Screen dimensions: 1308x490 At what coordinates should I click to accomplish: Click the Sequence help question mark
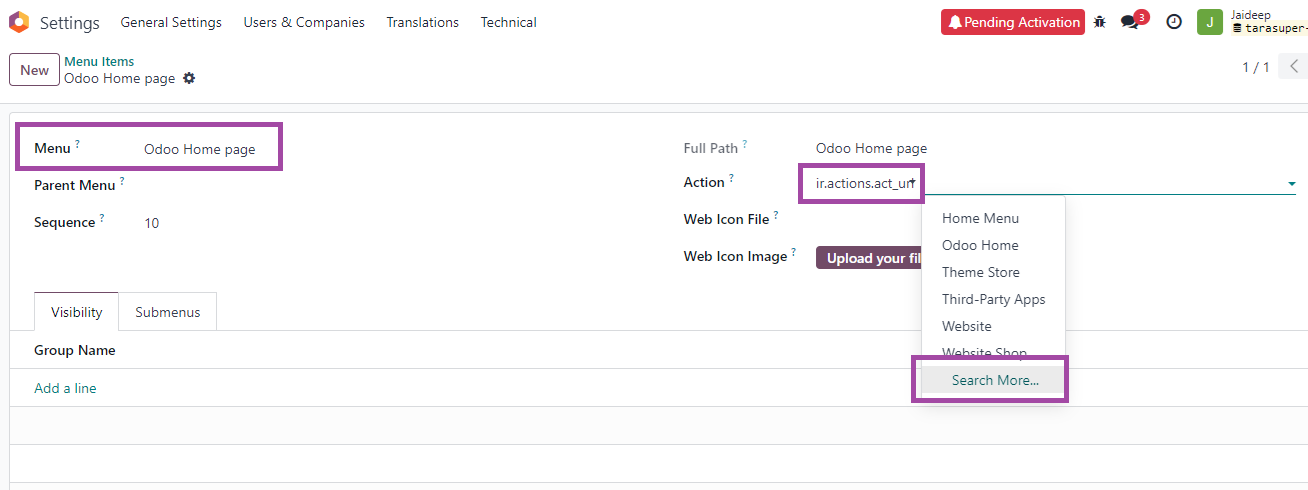(x=102, y=218)
